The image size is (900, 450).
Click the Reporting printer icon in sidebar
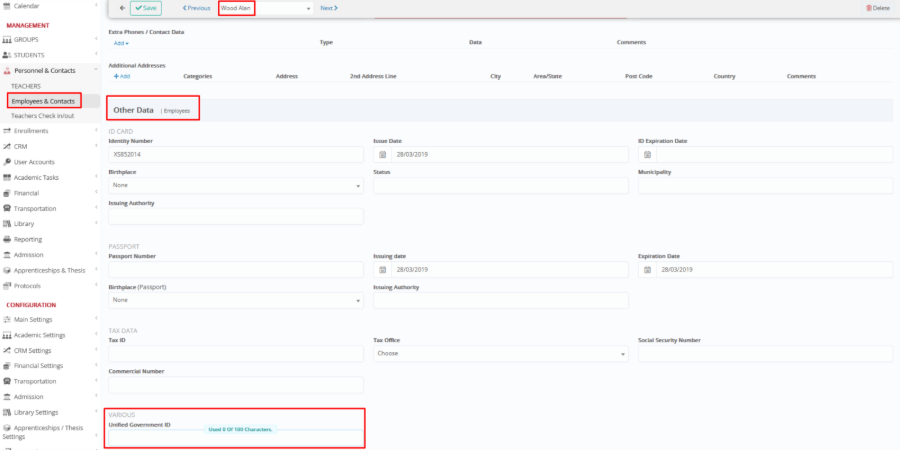(7, 240)
